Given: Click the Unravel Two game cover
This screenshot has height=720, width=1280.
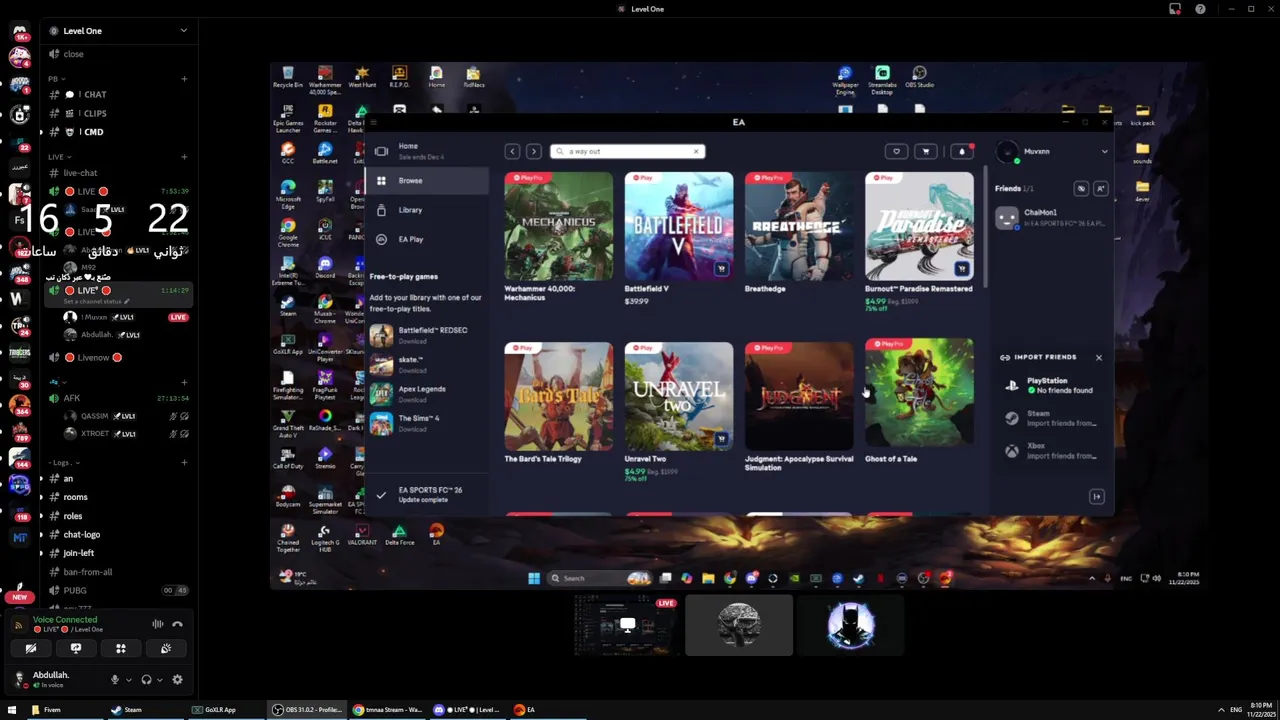Looking at the screenshot, I should pyautogui.click(x=679, y=396).
